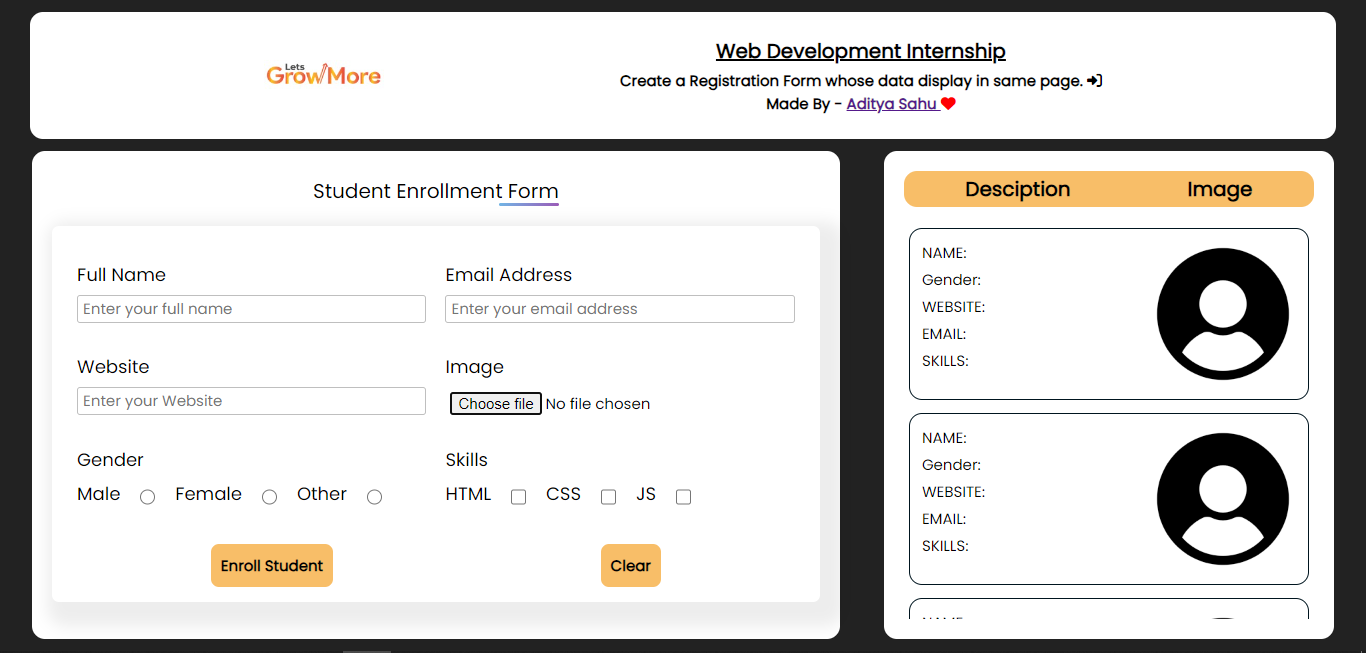Viewport: 1366px width, 653px height.
Task: Enable the CSS skill checkbox
Action: click(608, 496)
